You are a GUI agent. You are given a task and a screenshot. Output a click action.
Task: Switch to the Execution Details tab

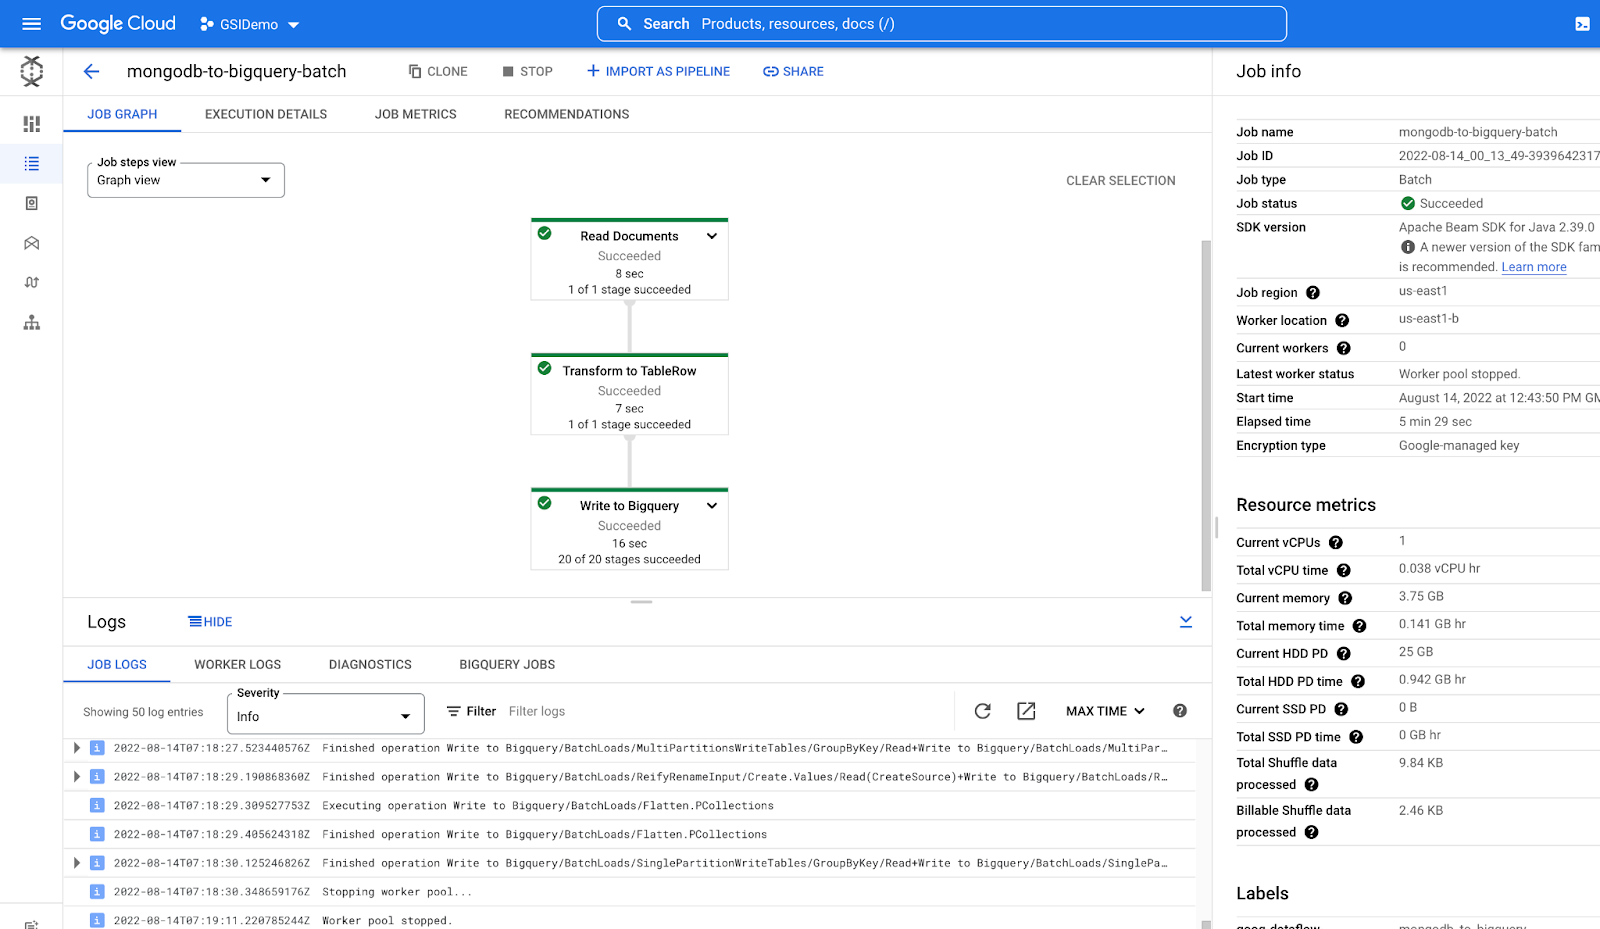[x=266, y=114]
